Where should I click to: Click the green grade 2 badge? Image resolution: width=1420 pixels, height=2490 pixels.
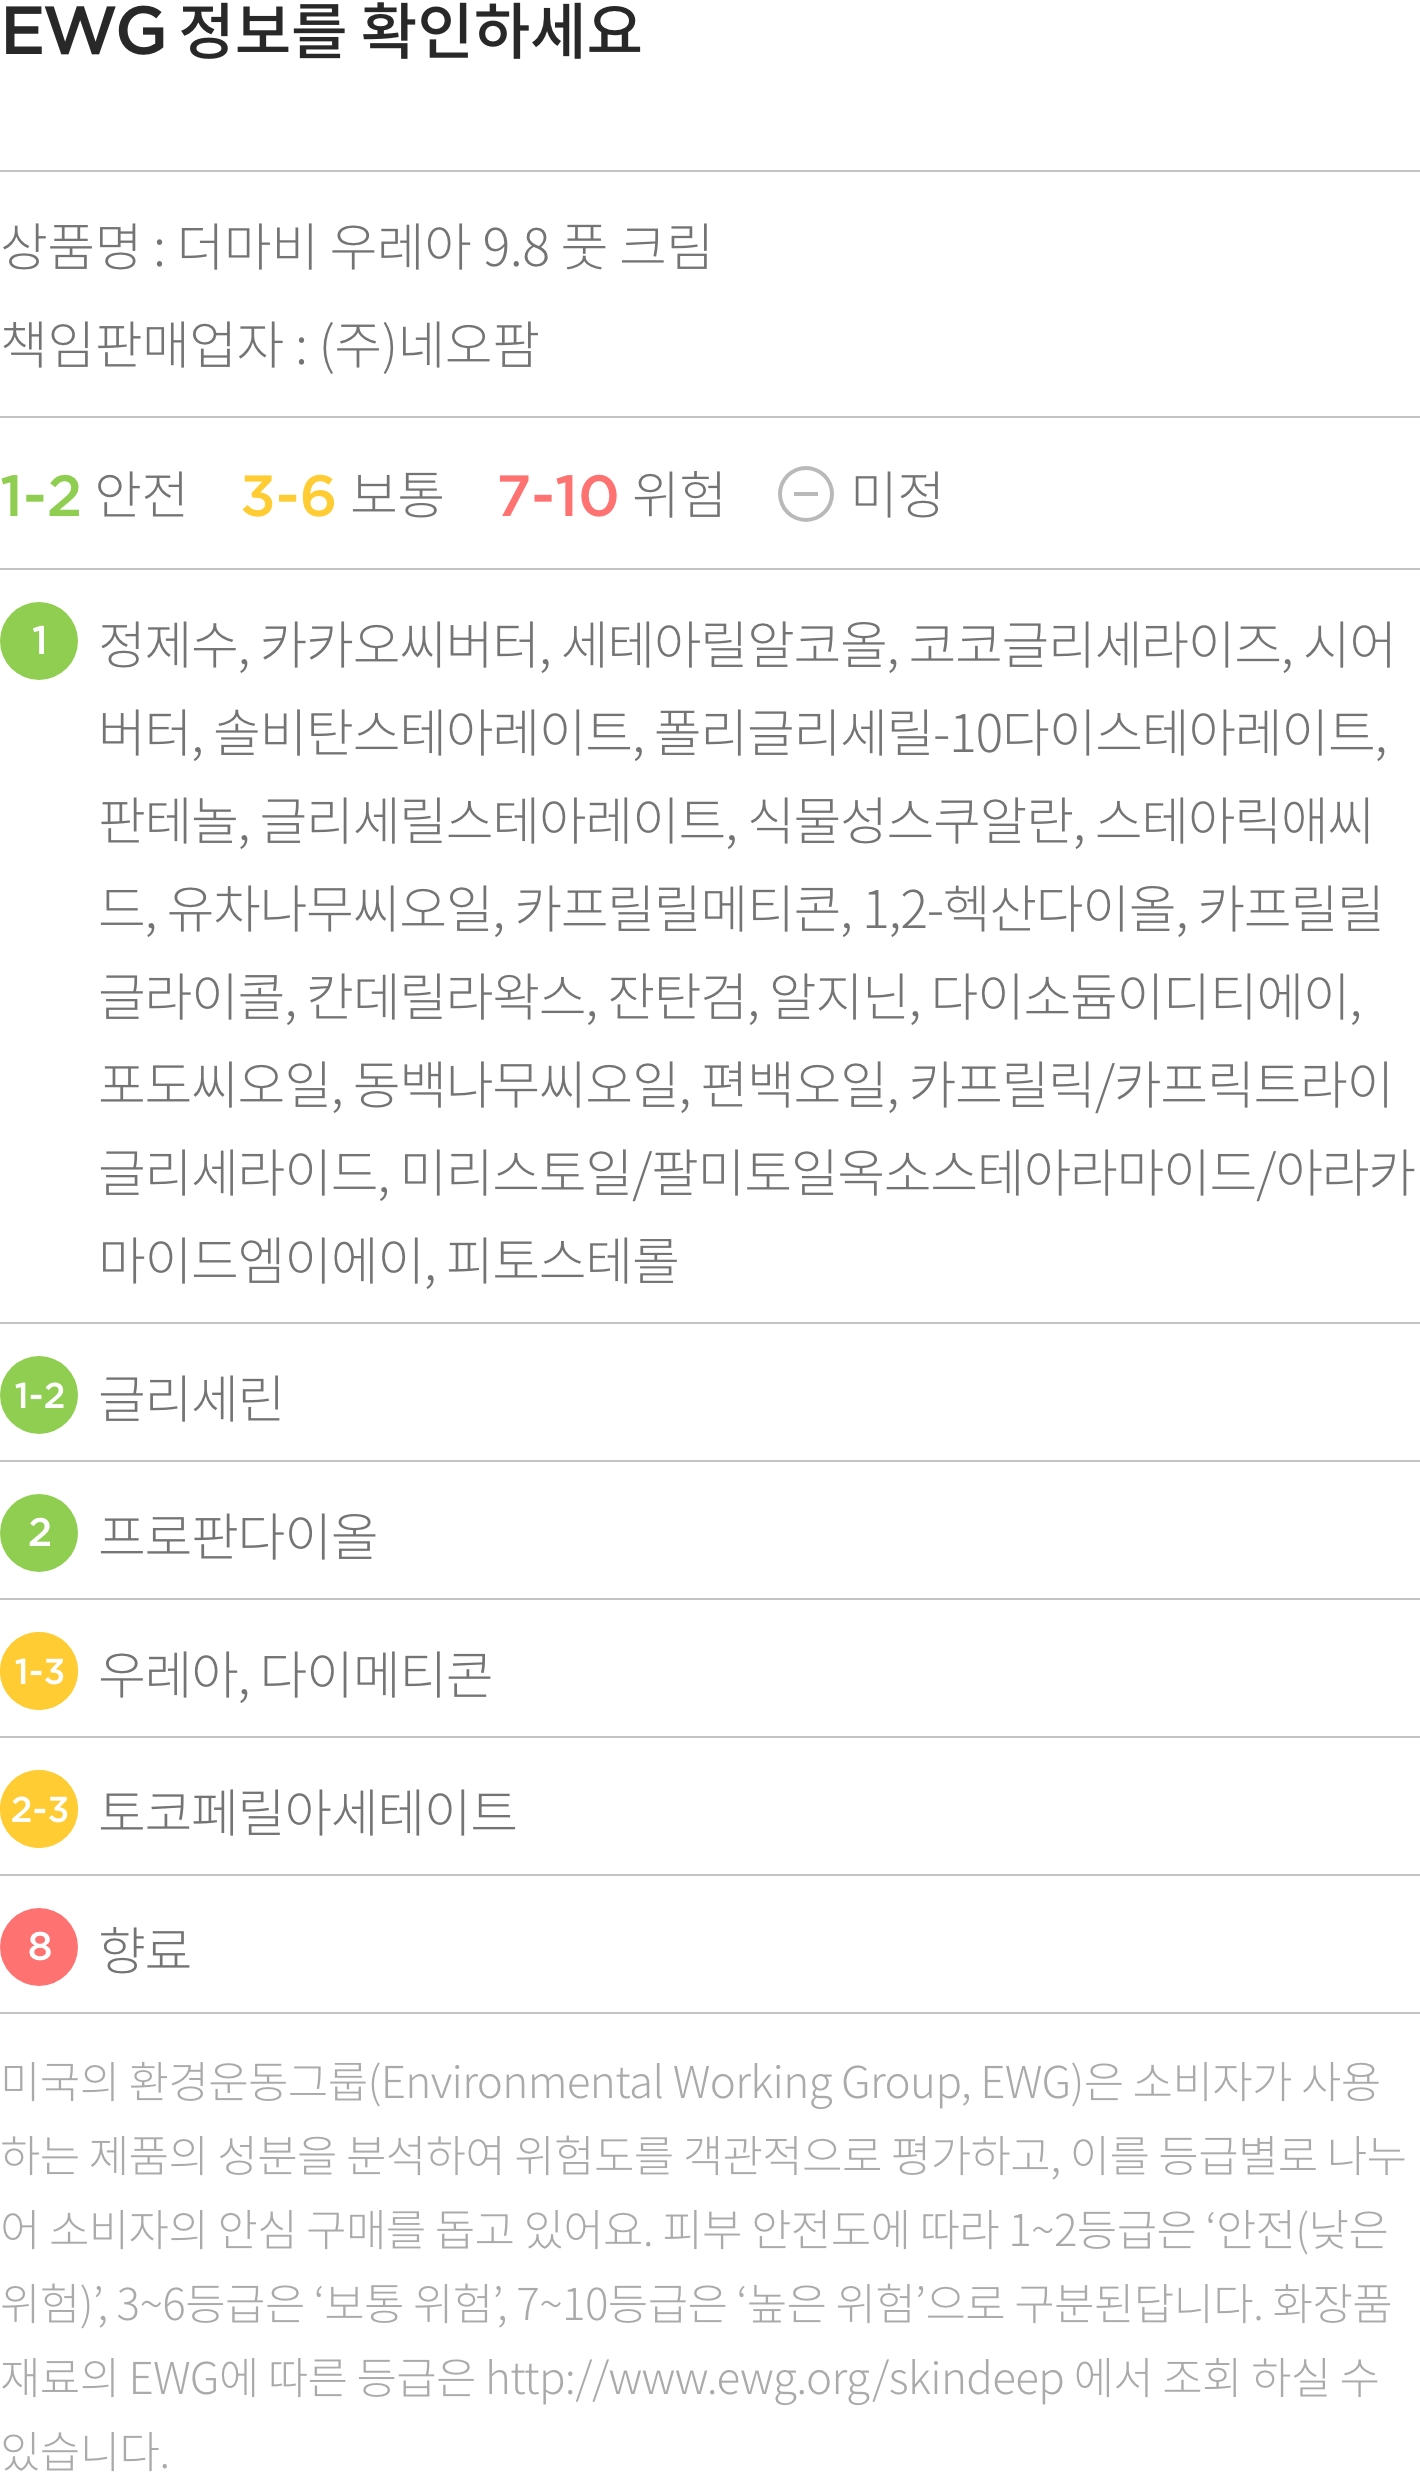click(39, 1533)
